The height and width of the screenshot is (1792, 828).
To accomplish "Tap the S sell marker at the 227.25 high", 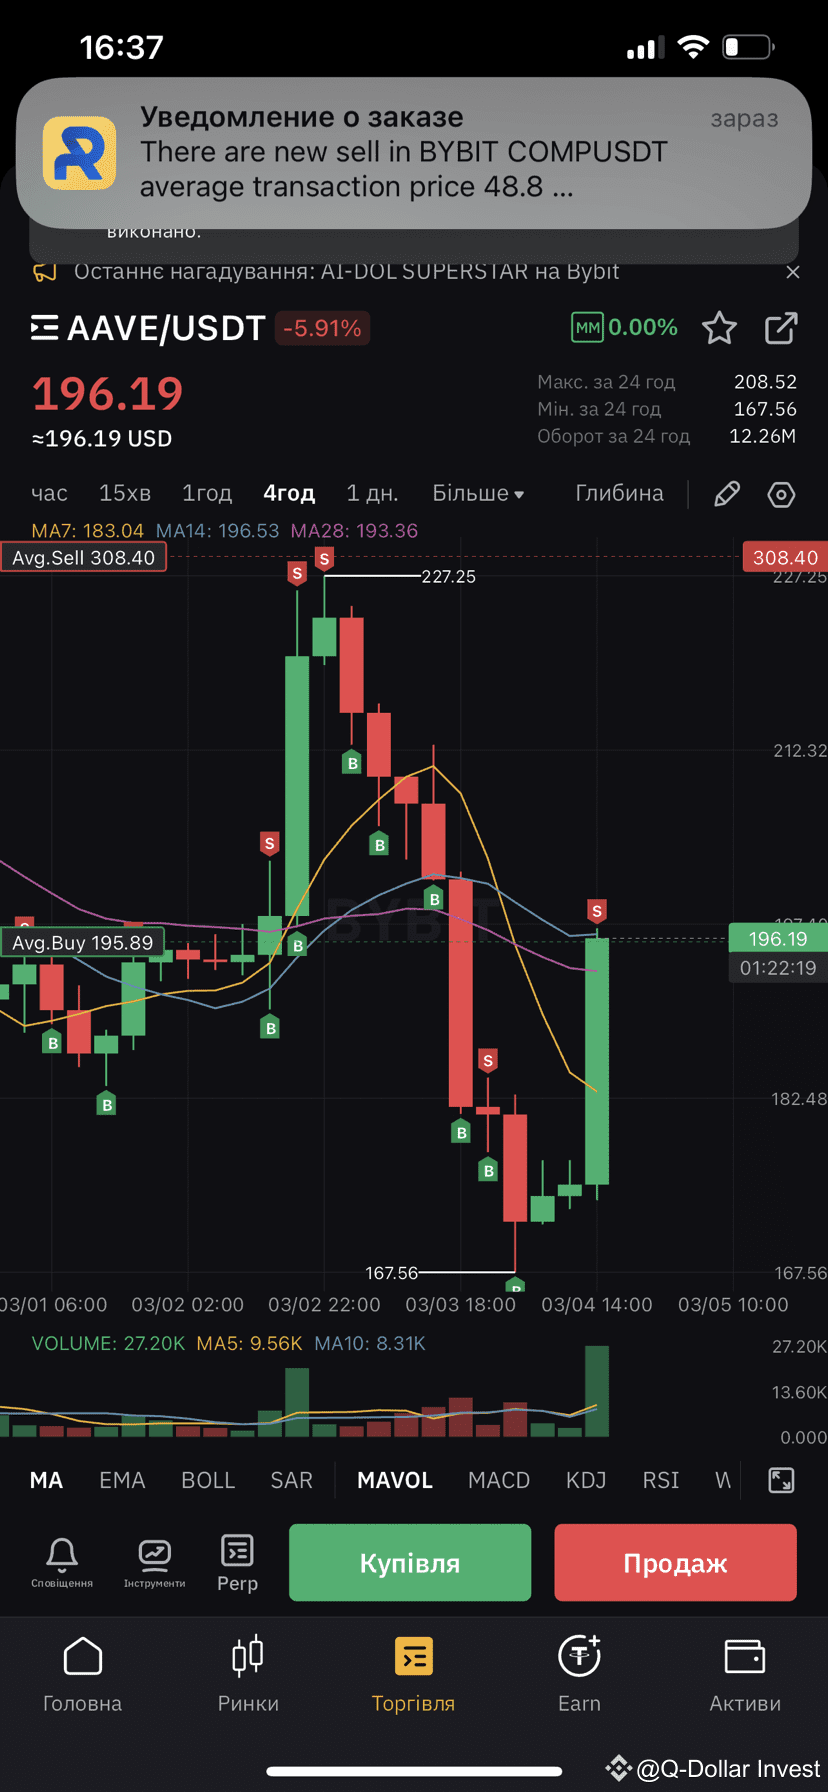I will click(x=324, y=560).
